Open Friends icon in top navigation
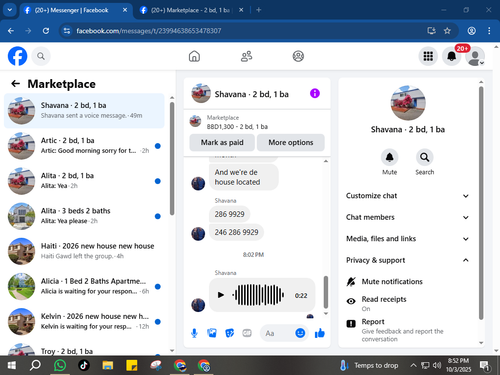This screenshot has height=375, width=500. tap(246, 56)
